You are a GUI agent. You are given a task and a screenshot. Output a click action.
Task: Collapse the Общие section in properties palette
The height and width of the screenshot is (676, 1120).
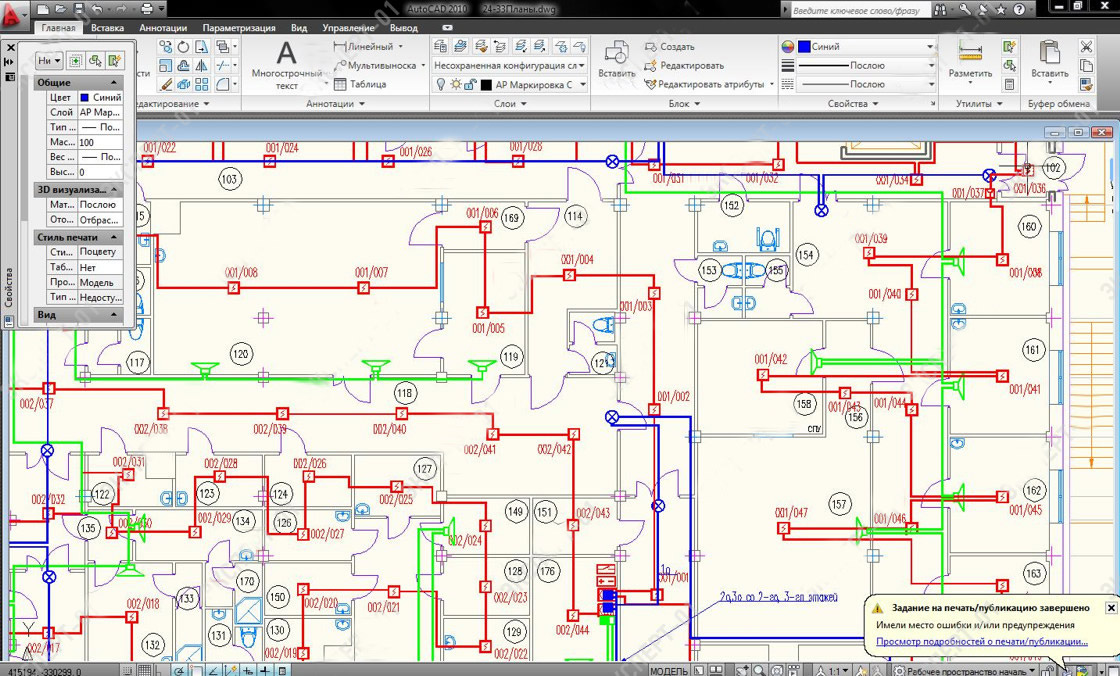[x=114, y=83]
